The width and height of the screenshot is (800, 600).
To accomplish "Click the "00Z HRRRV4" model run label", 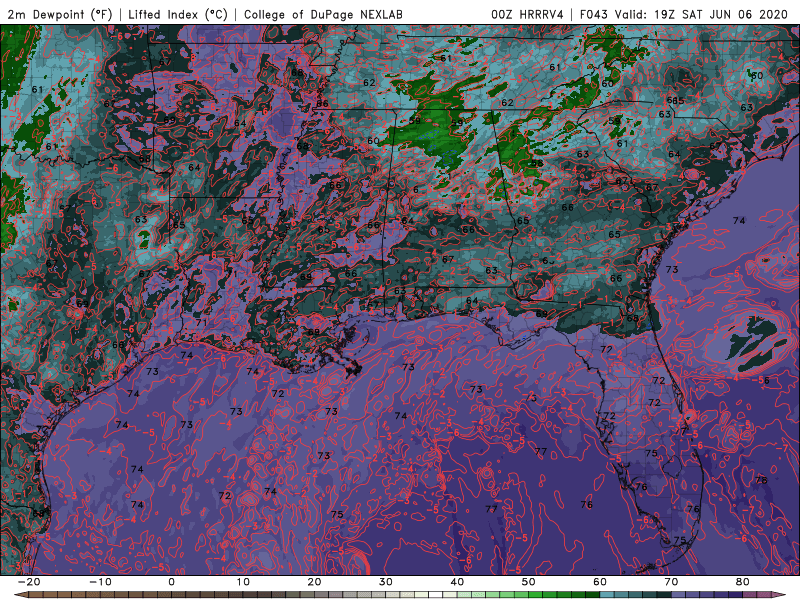I will pos(527,14).
